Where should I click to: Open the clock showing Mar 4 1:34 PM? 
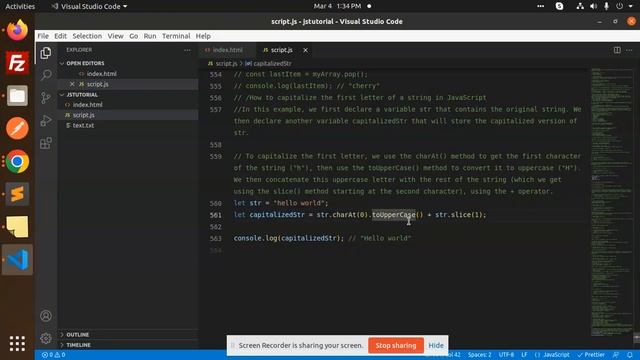point(337,6)
